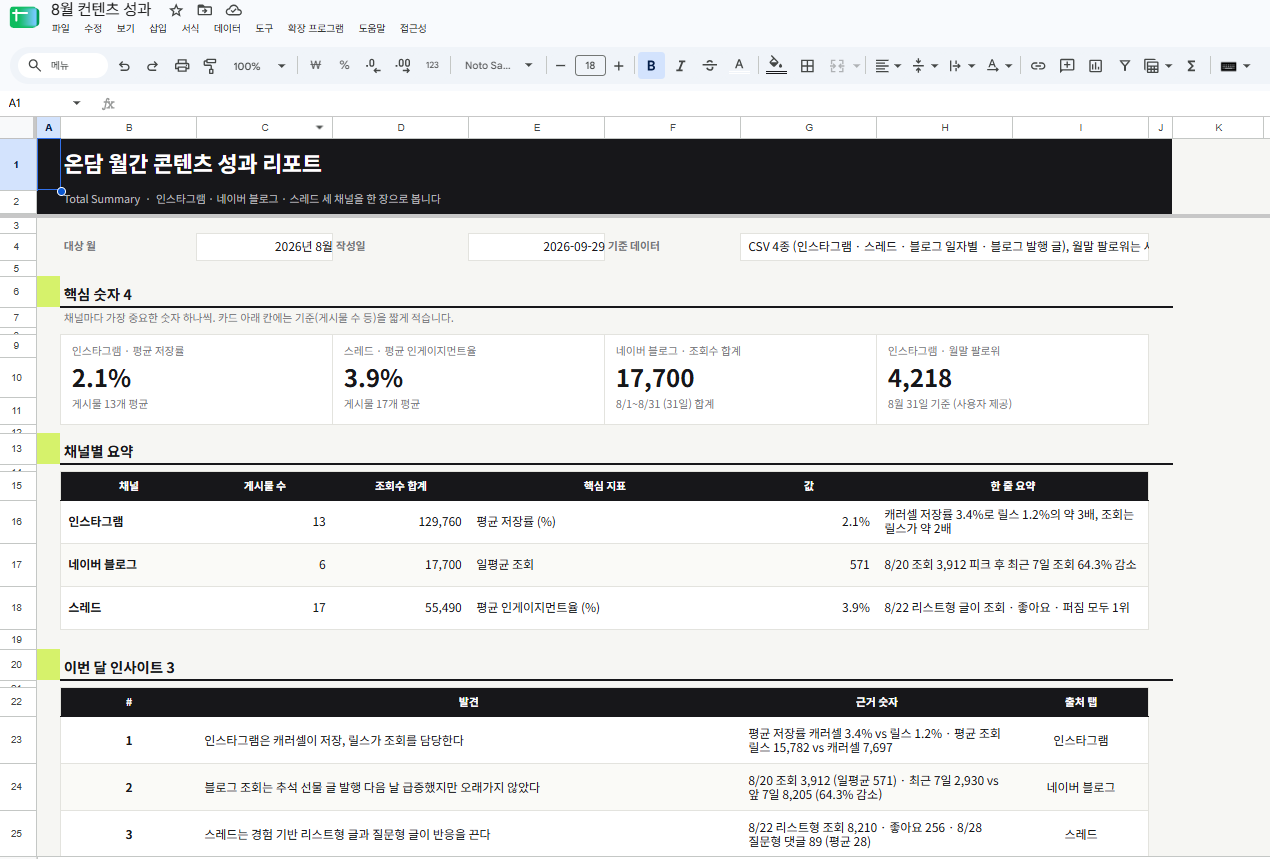This screenshot has width=1270, height=859.
Task: Open the text color picker
Action: (x=739, y=66)
